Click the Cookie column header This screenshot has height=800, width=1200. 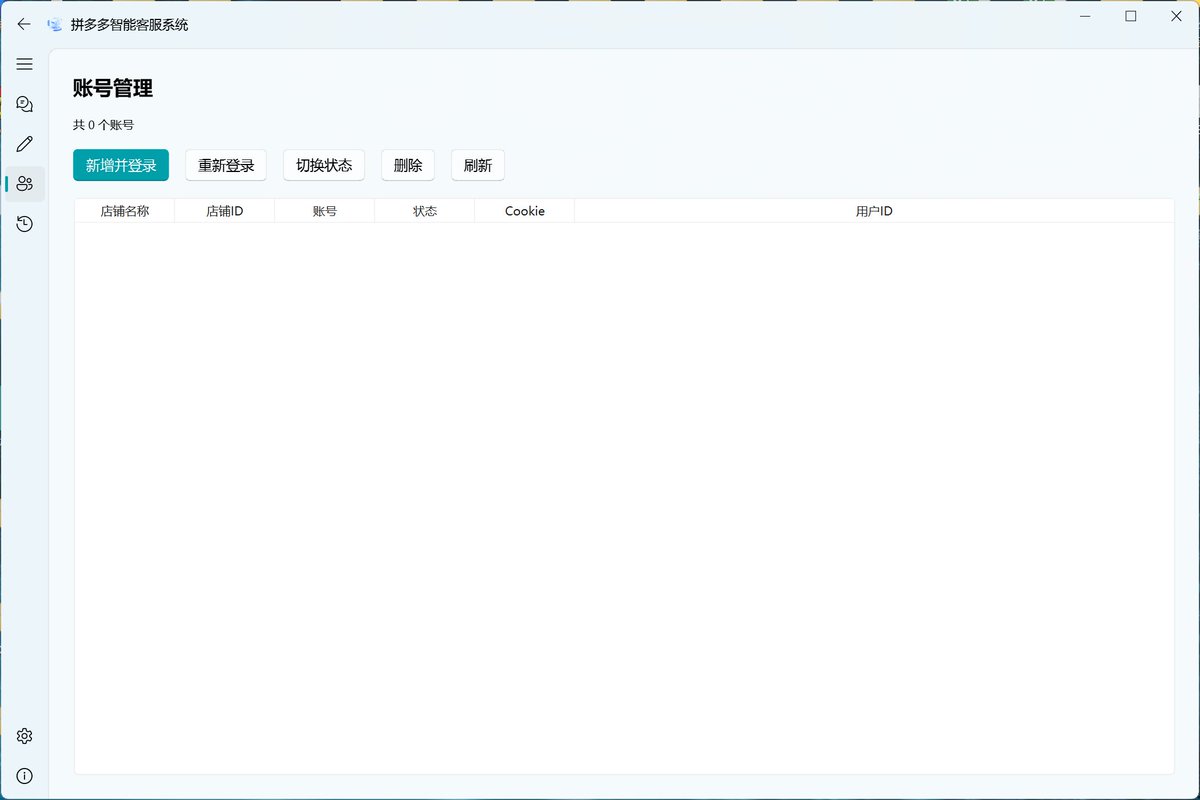point(525,211)
